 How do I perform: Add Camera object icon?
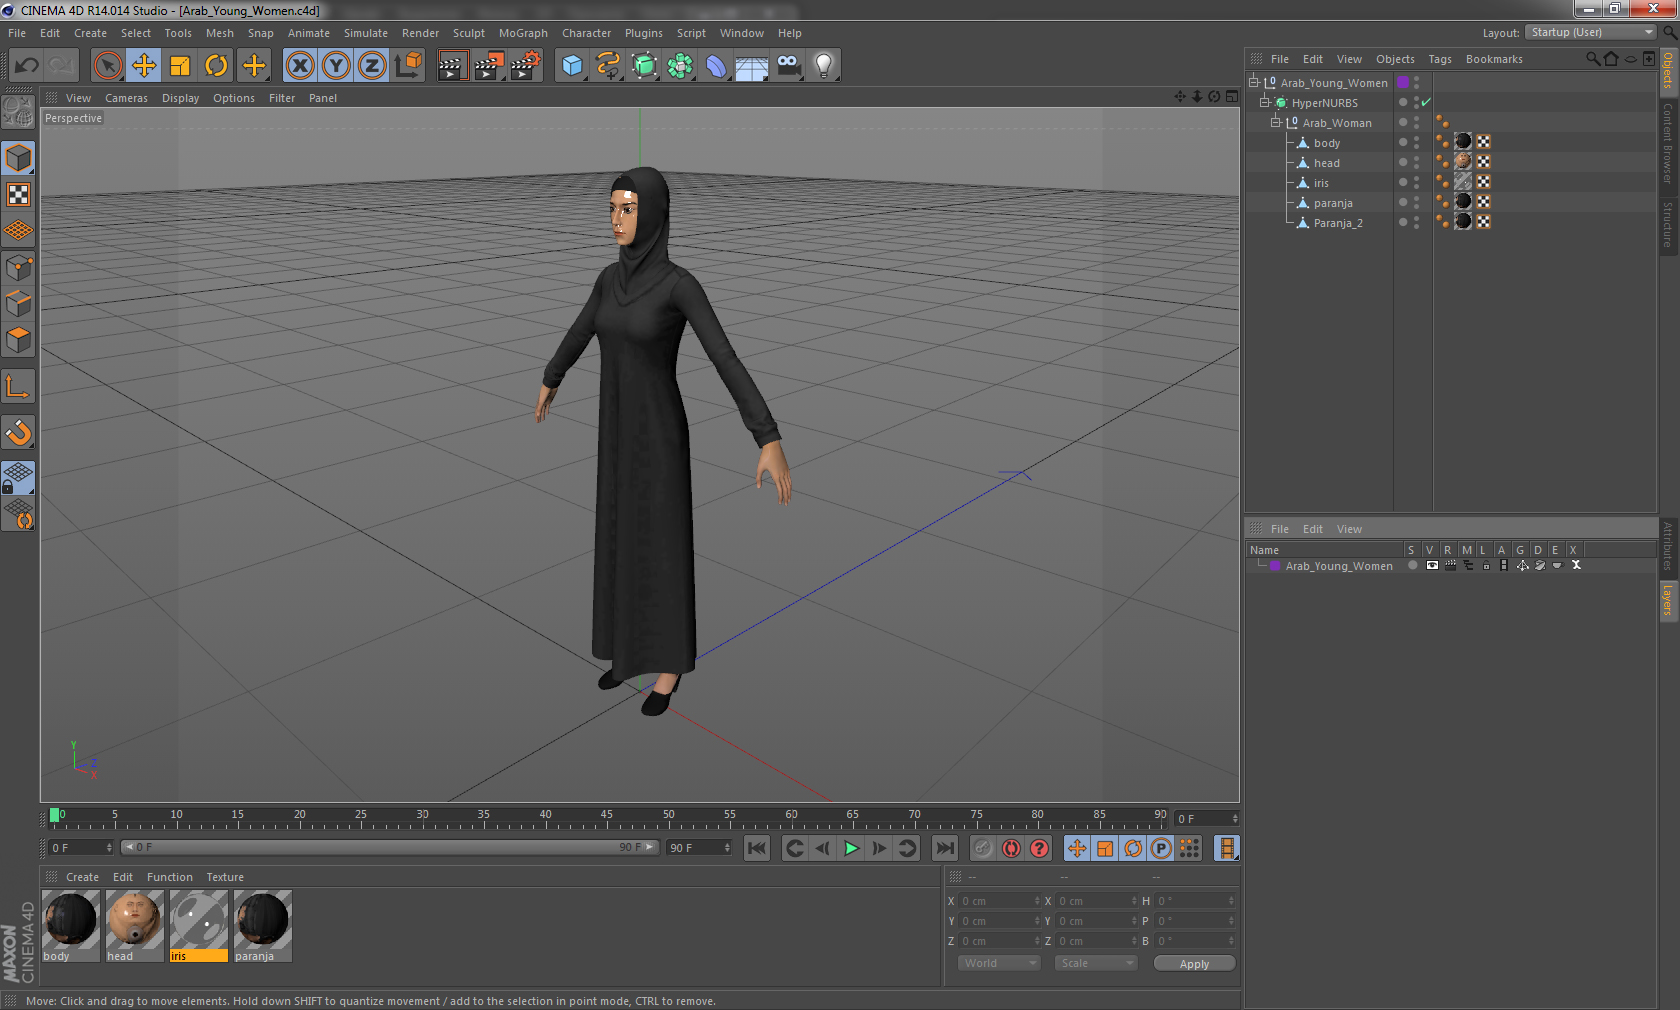[x=788, y=66]
